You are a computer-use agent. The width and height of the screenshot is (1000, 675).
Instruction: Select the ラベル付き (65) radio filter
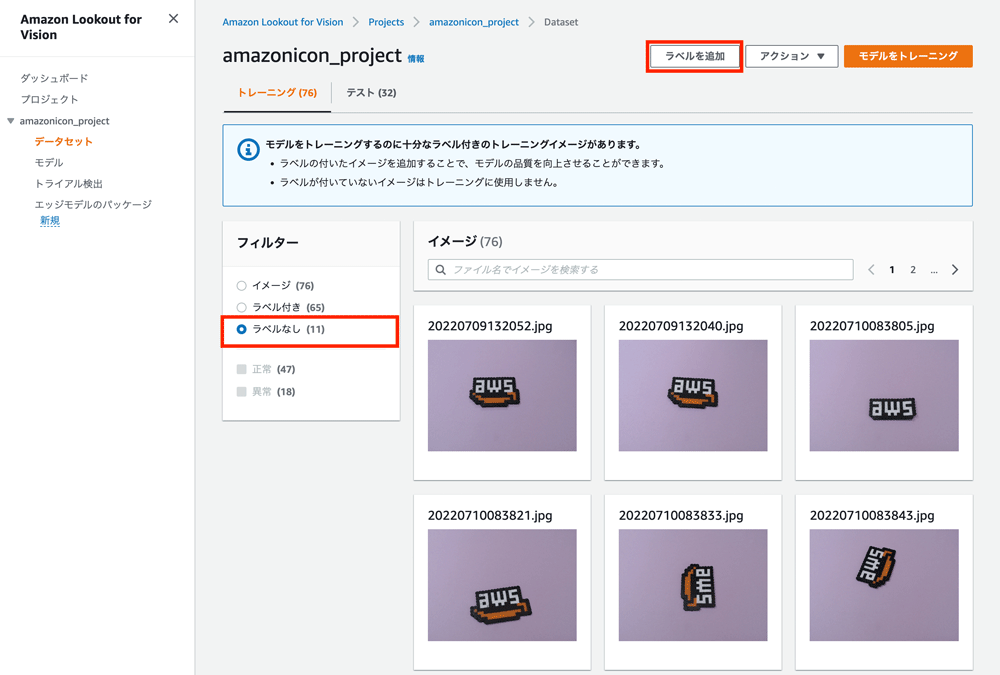pyautogui.click(x=241, y=308)
